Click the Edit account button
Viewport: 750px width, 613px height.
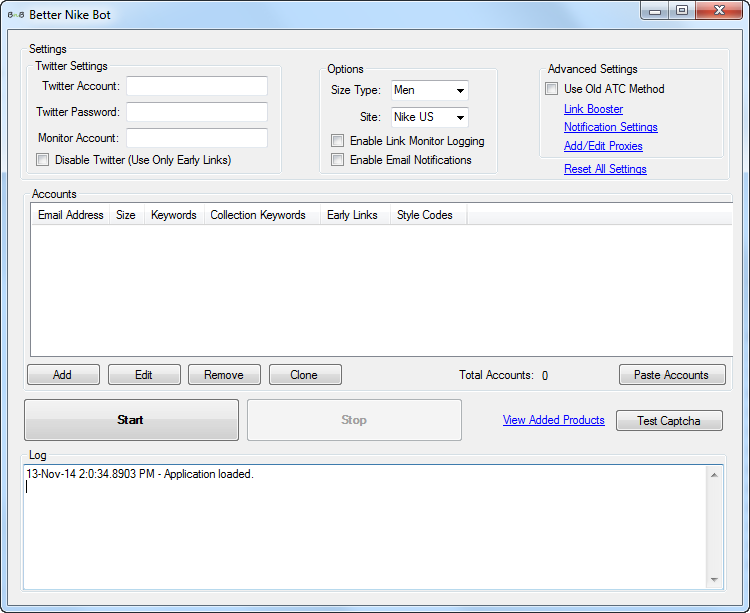click(144, 375)
